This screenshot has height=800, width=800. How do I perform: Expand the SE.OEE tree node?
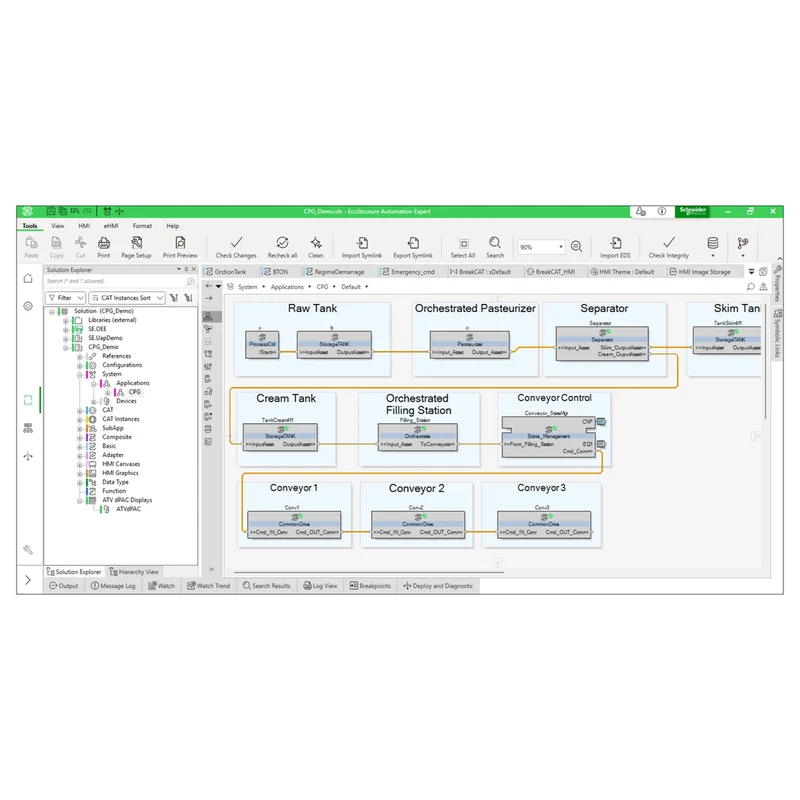[65, 330]
